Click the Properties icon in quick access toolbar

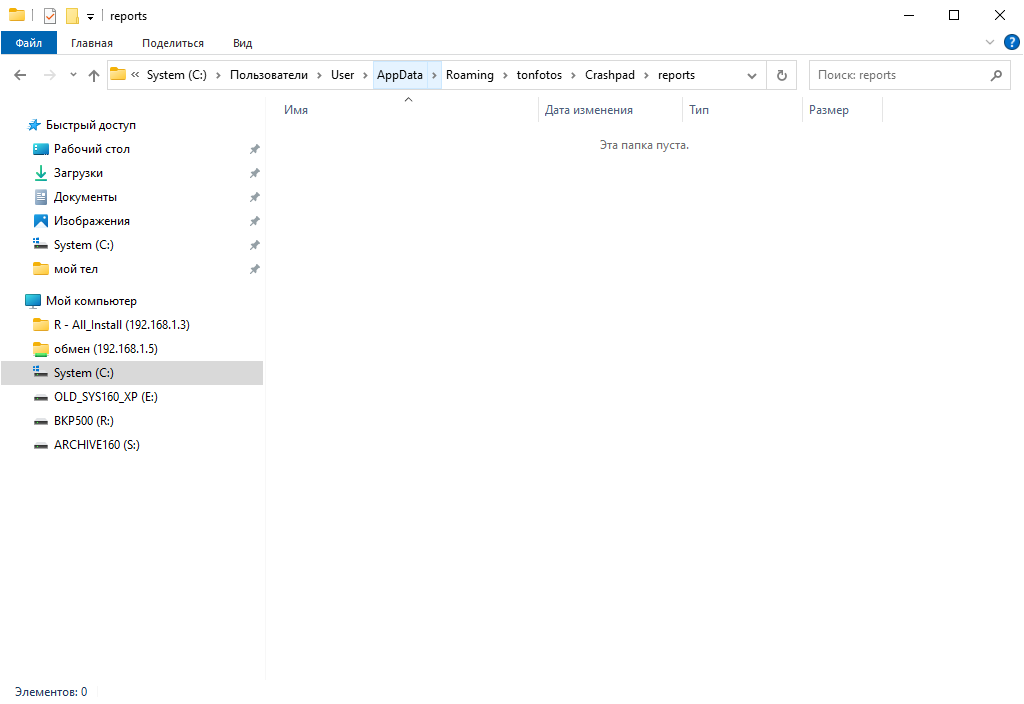(x=50, y=16)
